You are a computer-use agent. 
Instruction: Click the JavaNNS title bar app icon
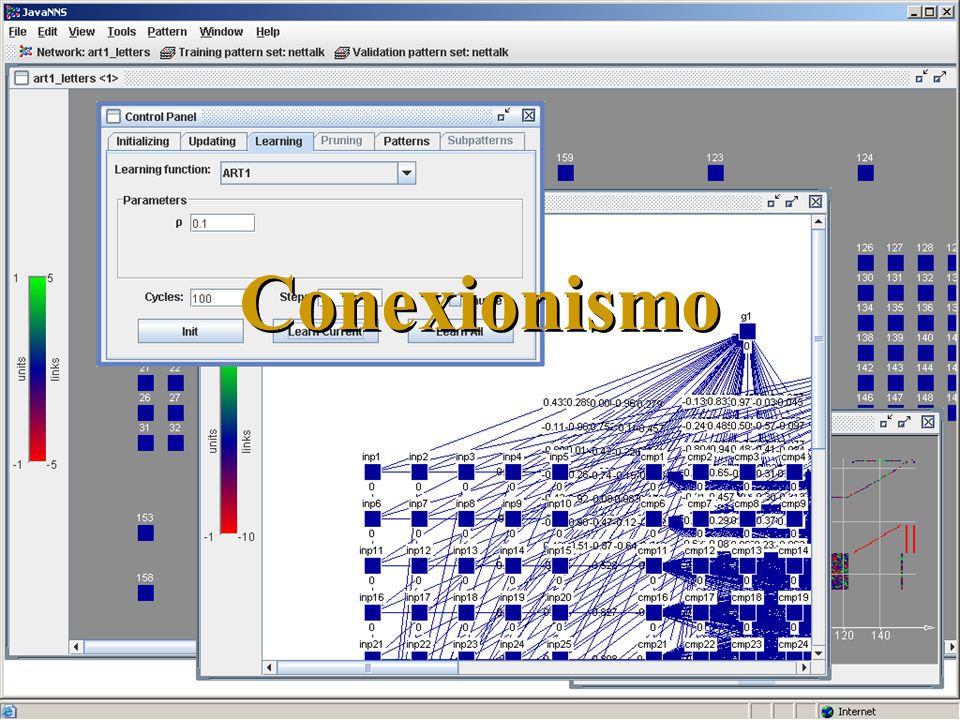click(12, 11)
